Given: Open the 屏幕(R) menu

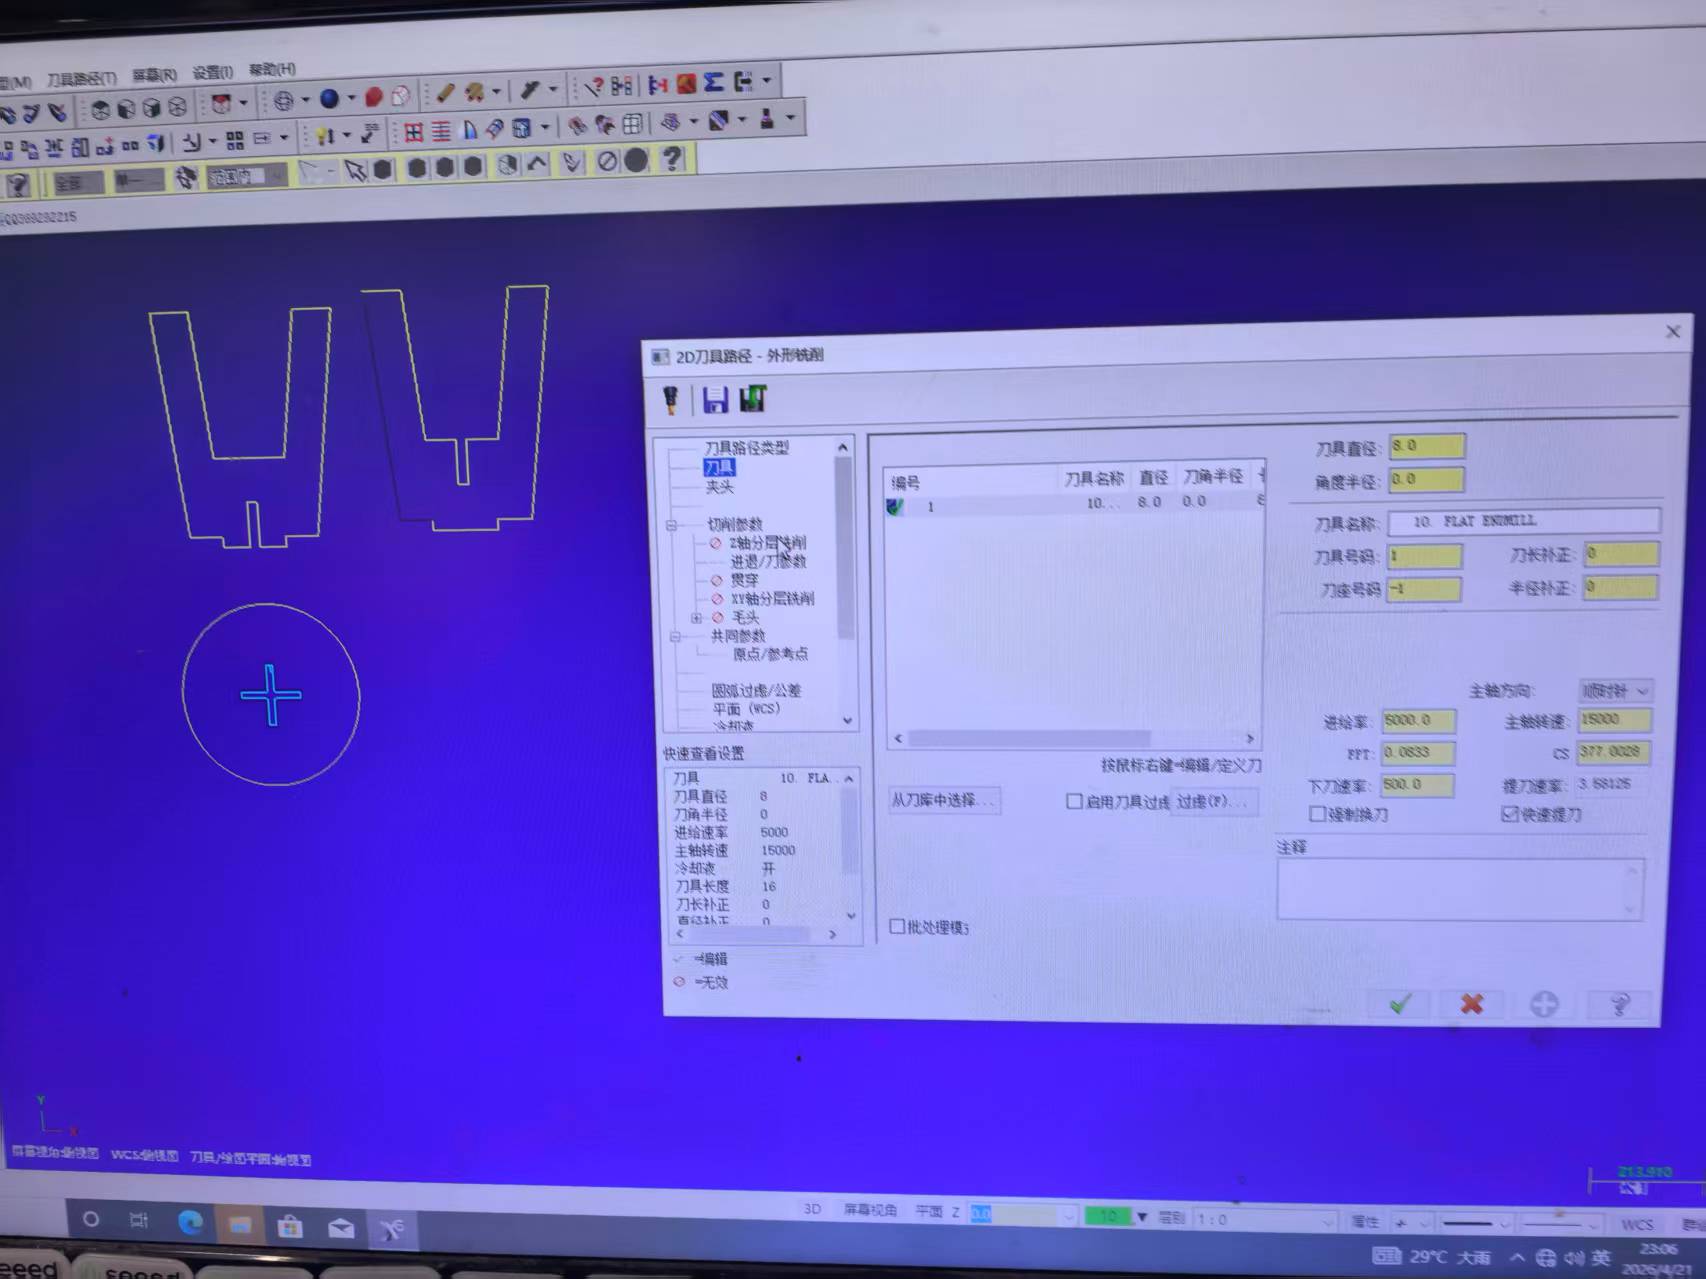Looking at the screenshot, I should (155, 74).
